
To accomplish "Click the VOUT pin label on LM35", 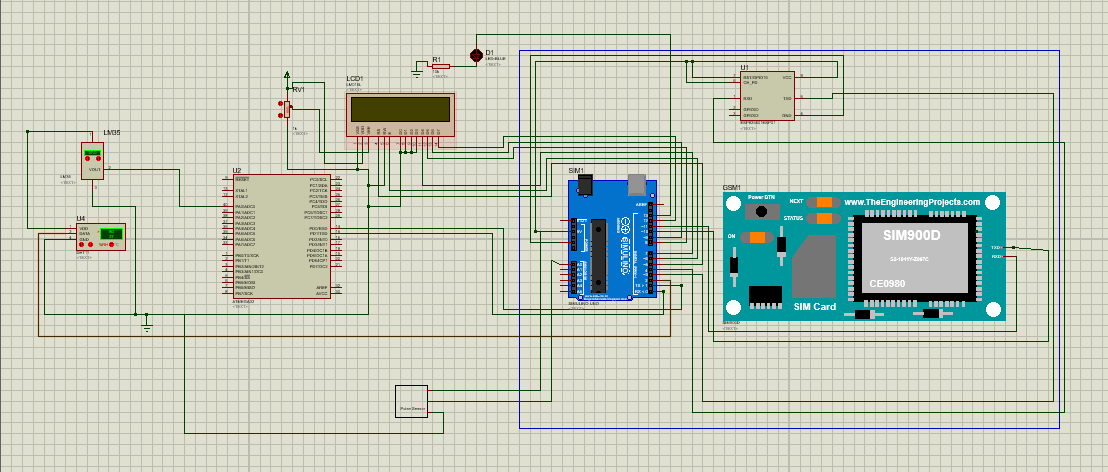I will 95,170.
